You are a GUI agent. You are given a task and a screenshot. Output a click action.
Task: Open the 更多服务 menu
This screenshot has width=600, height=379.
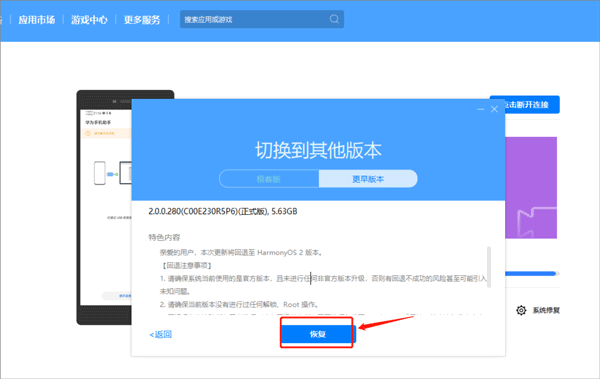click(142, 20)
